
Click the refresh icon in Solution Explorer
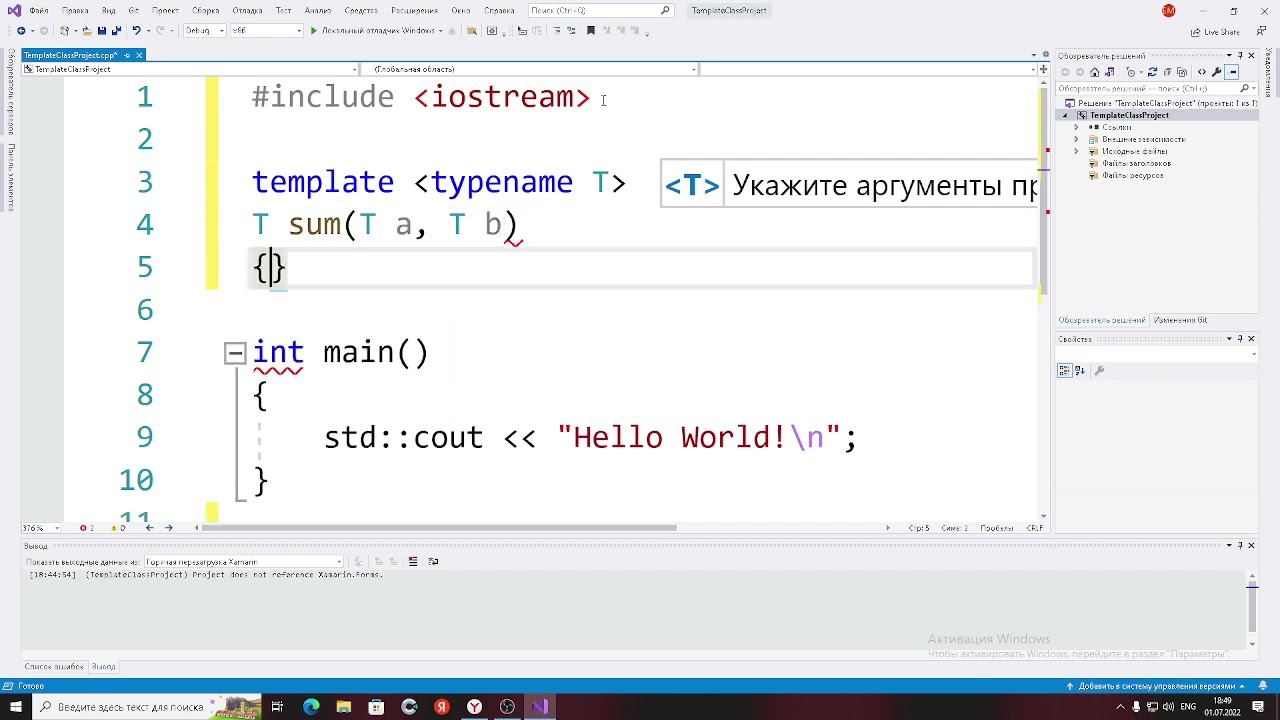[x=1153, y=72]
